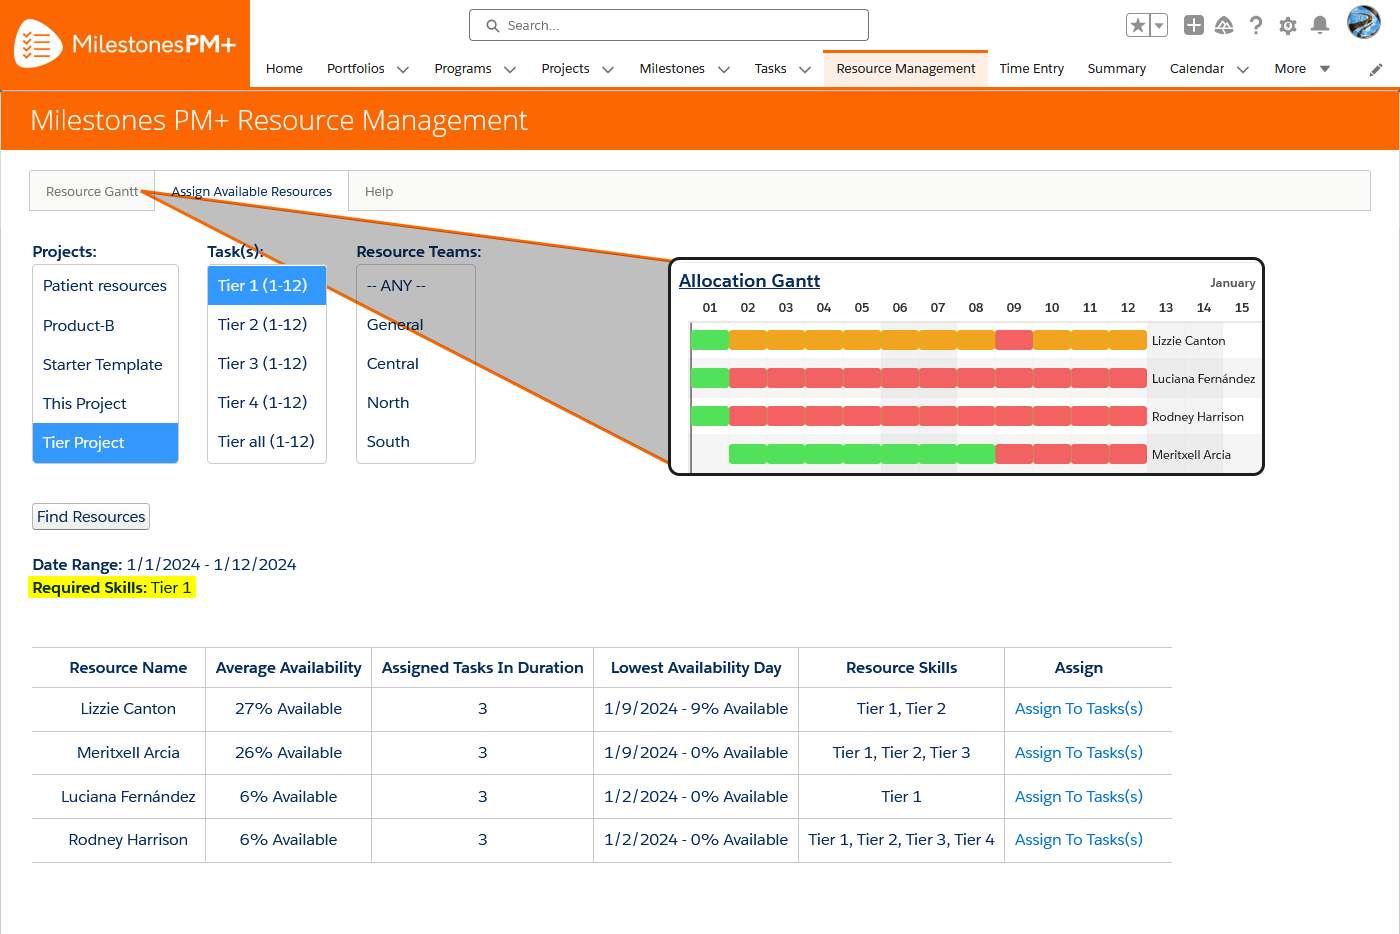Open help via the question mark icon

pyautogui.click(x=1256, y=24)
